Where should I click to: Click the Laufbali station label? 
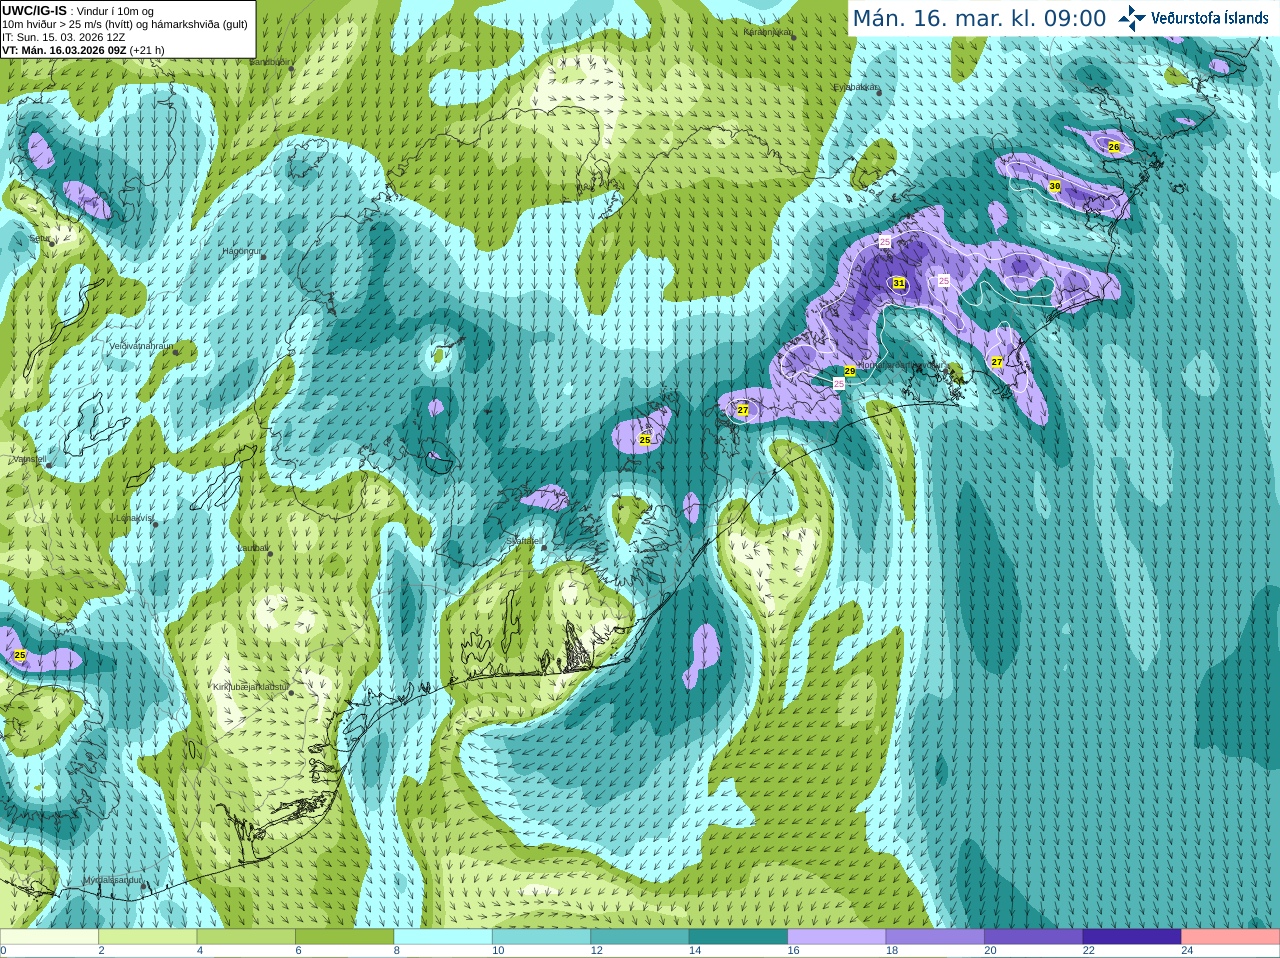(x=254, y=548)
